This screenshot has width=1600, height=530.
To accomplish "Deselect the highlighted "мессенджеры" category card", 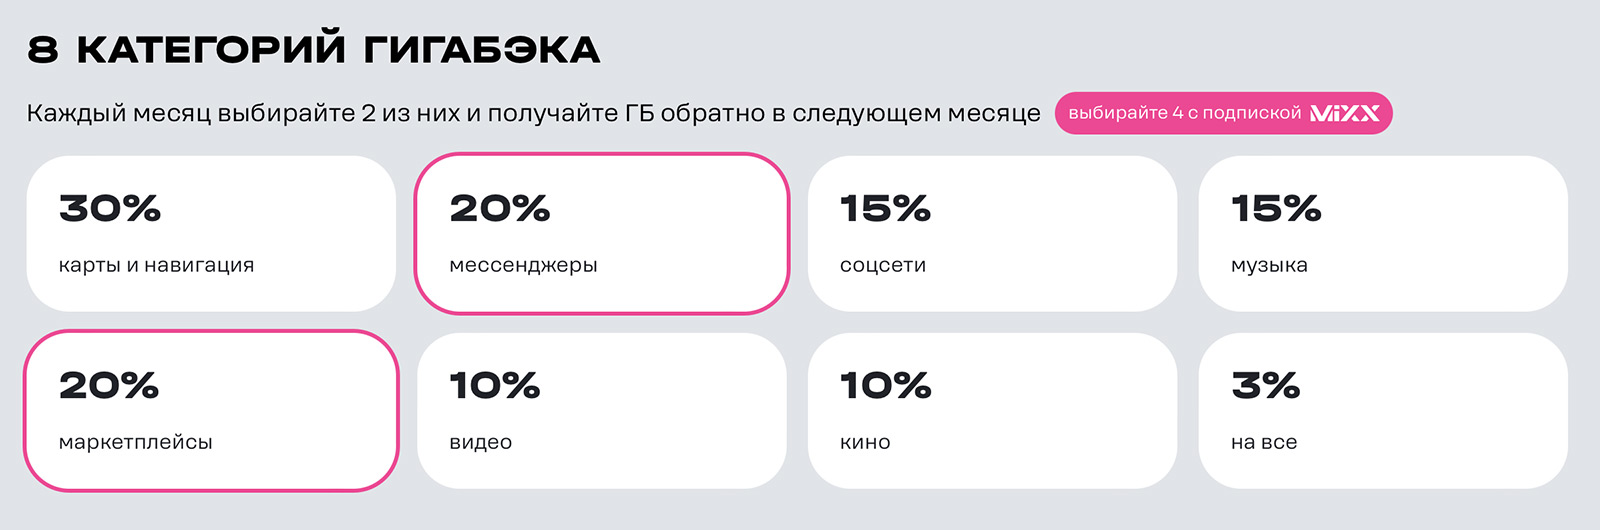I will [x=602, y=233].
